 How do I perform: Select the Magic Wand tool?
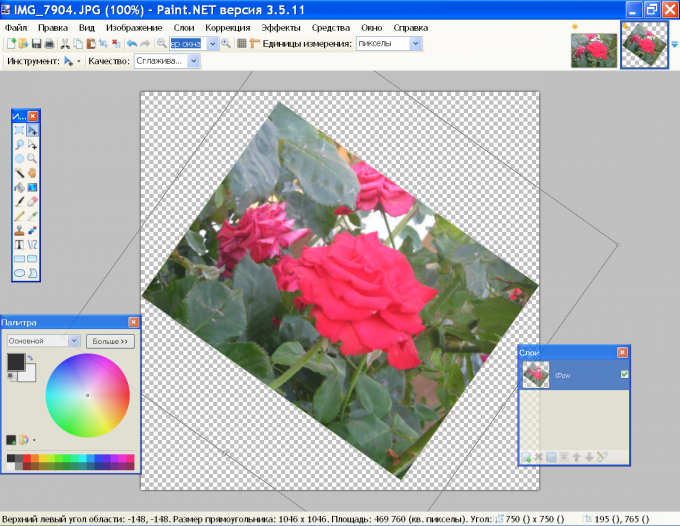[x=19, y=173]
